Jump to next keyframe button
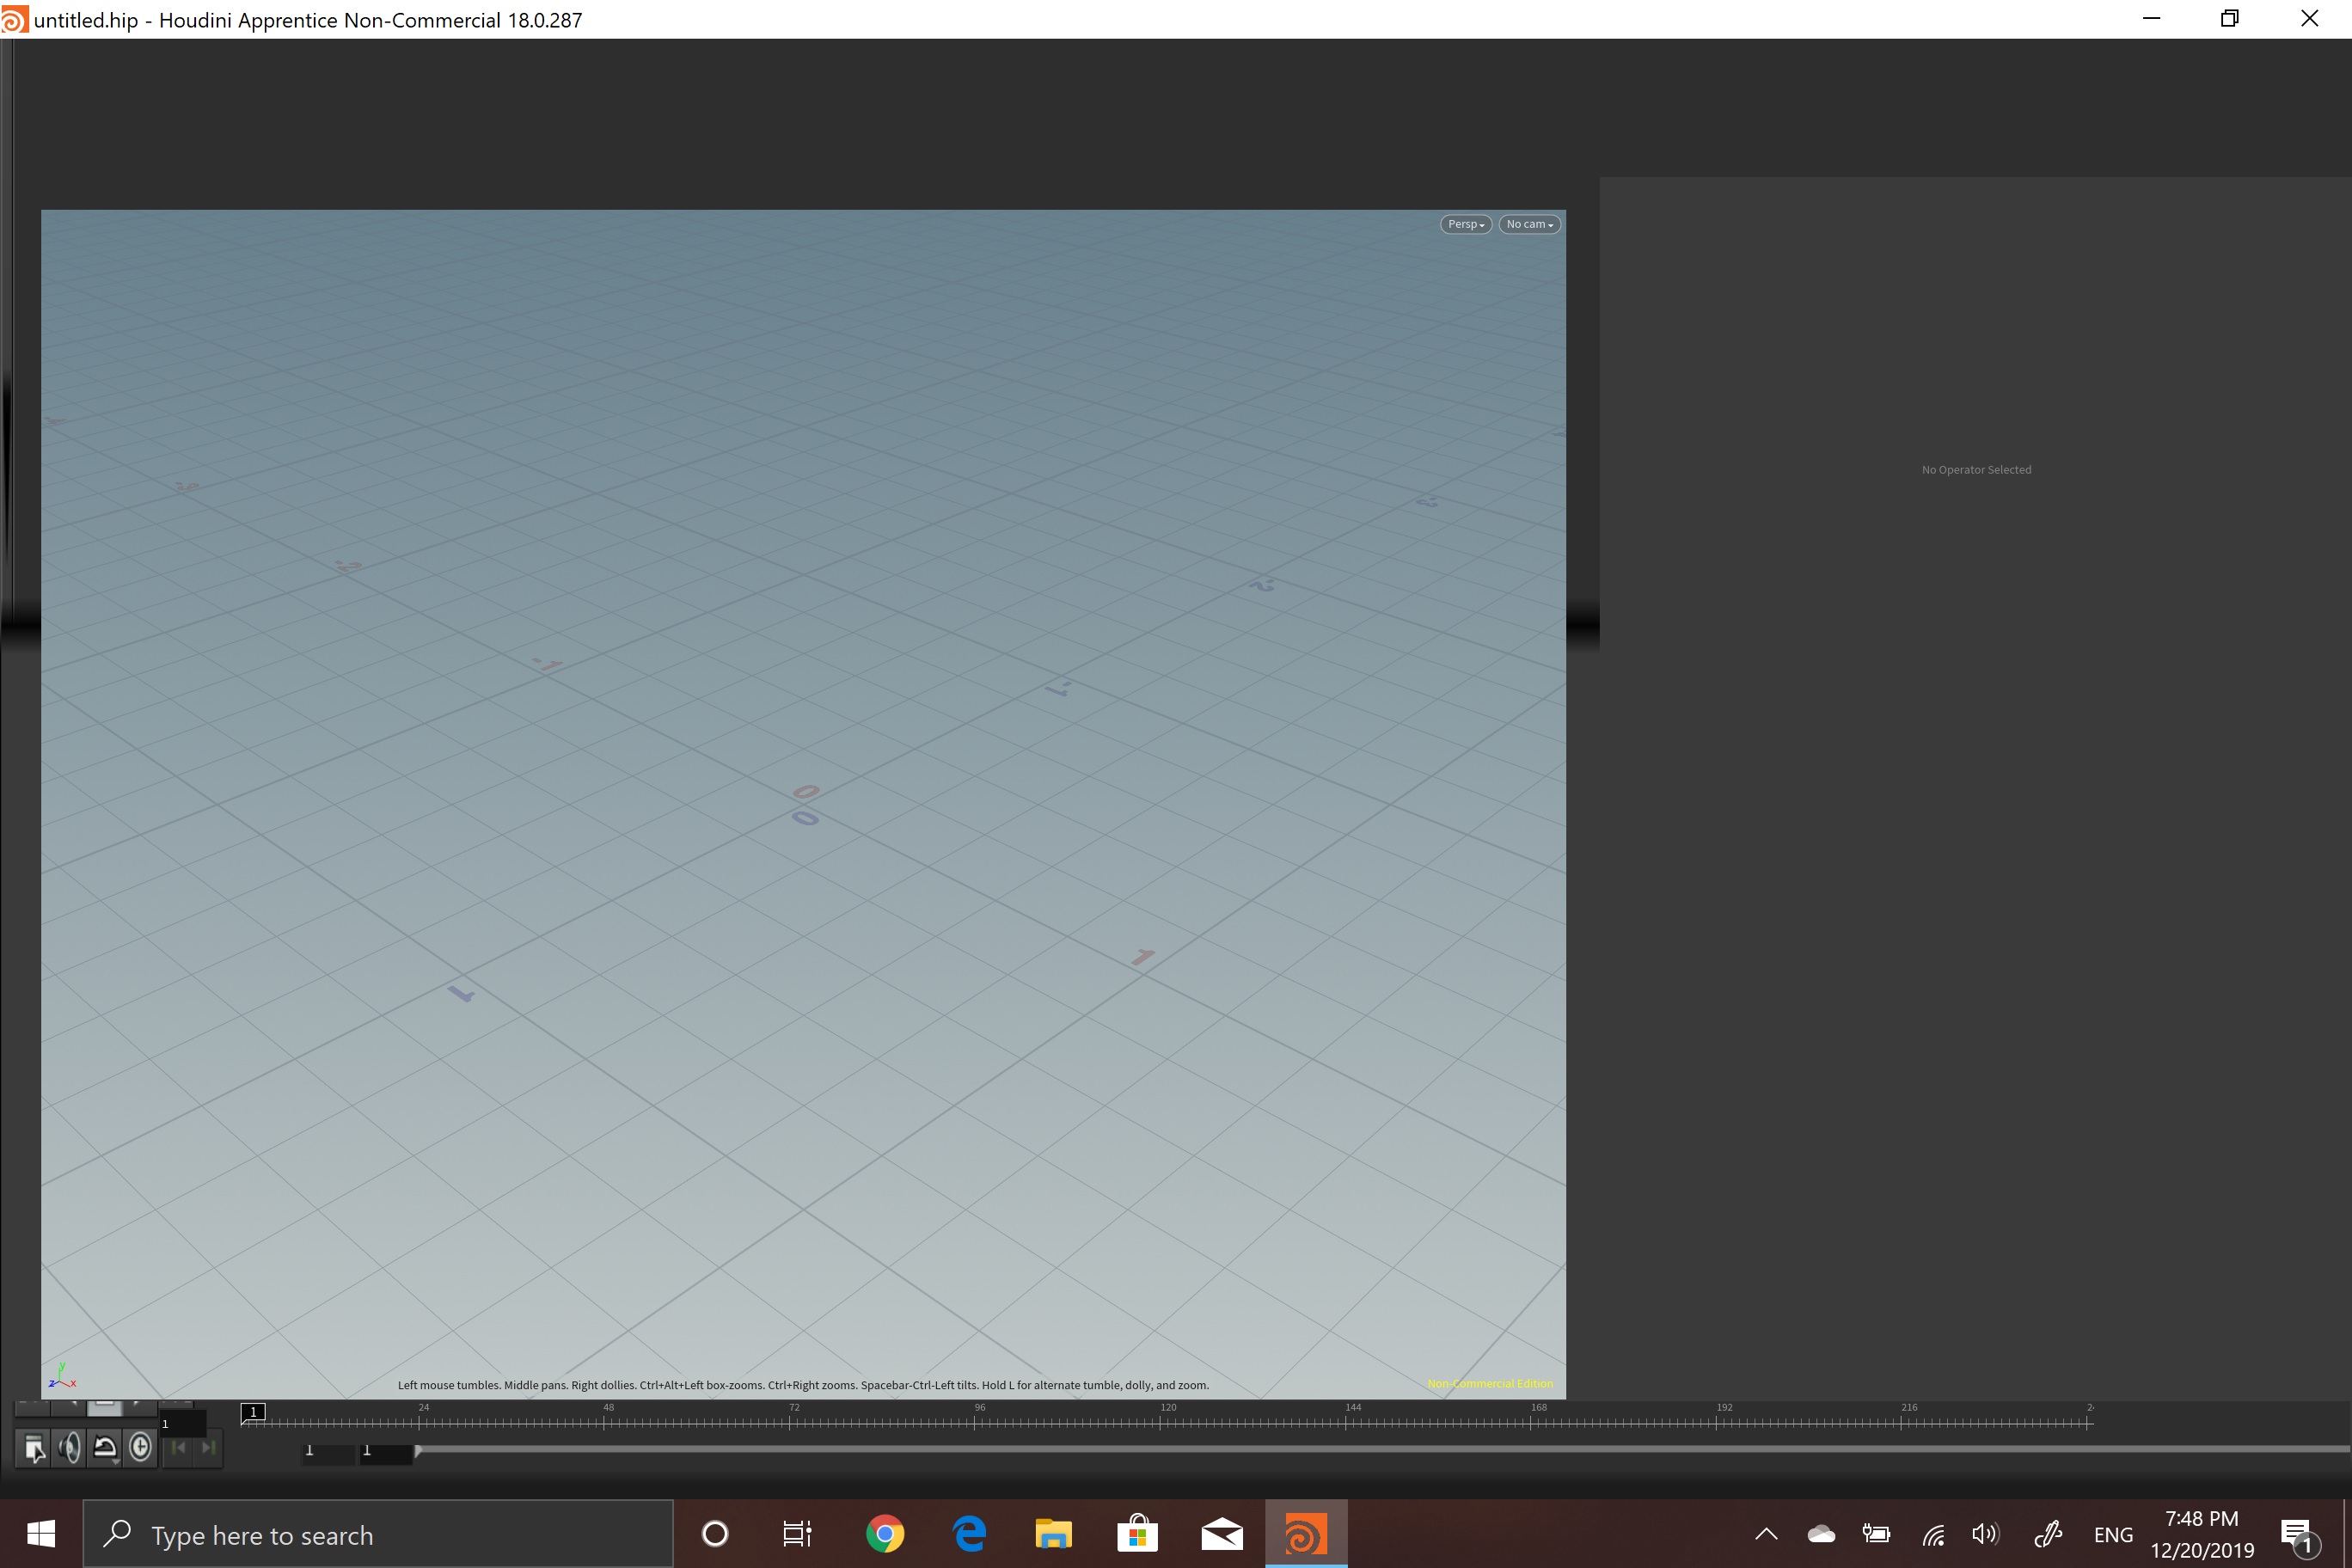 [x=207, y=1447]
